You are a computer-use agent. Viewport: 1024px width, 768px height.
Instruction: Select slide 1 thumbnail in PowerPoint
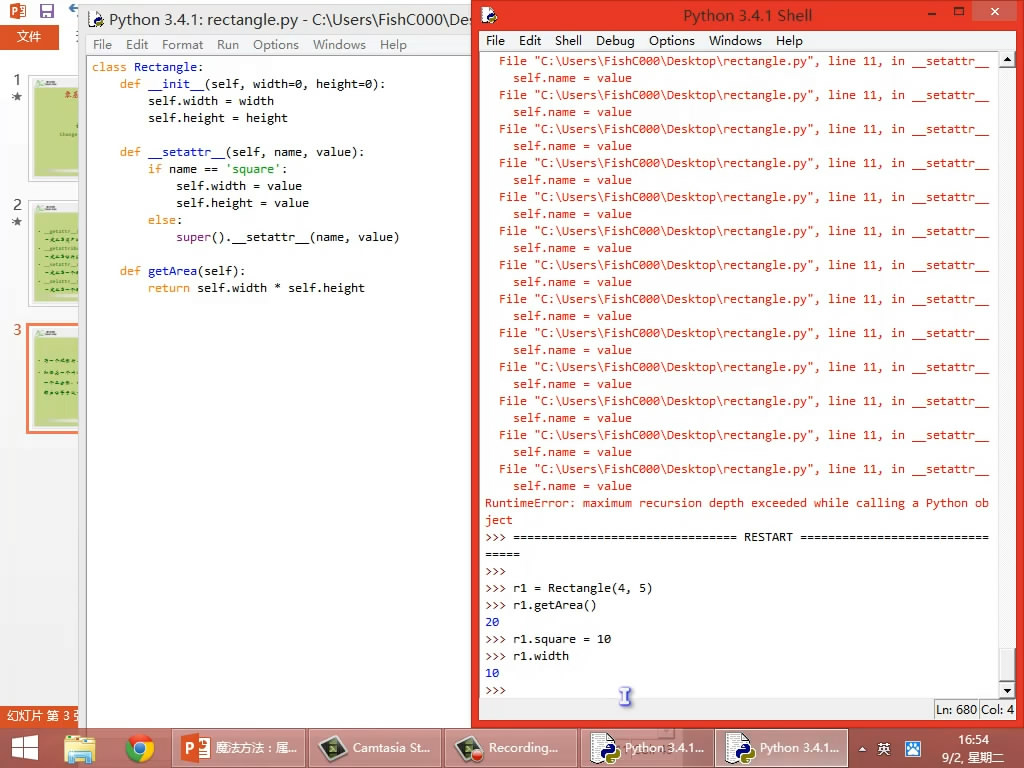[53, 127]
